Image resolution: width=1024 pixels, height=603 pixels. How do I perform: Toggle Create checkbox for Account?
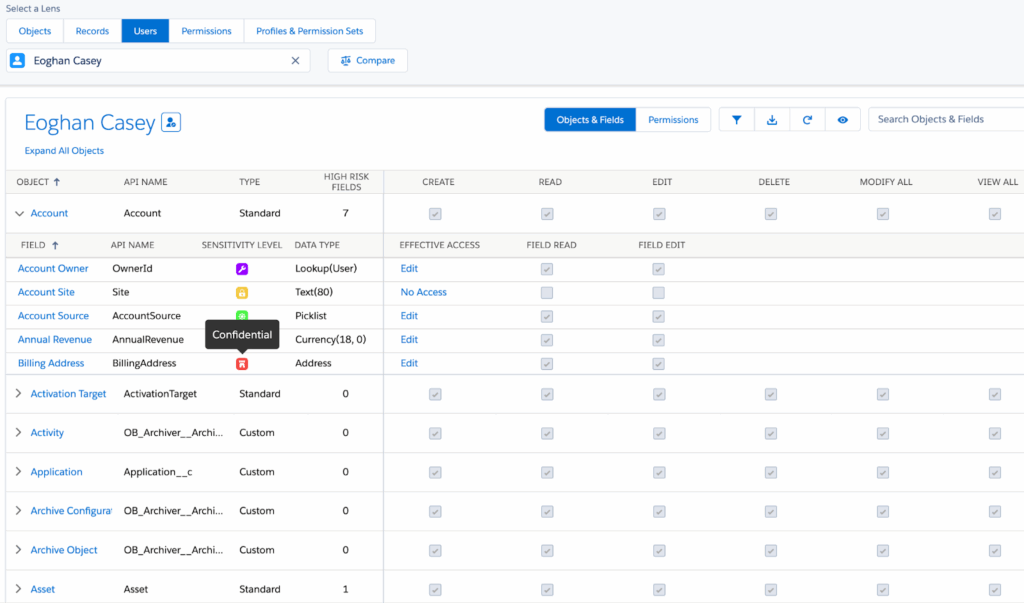[x=435, y=214]
